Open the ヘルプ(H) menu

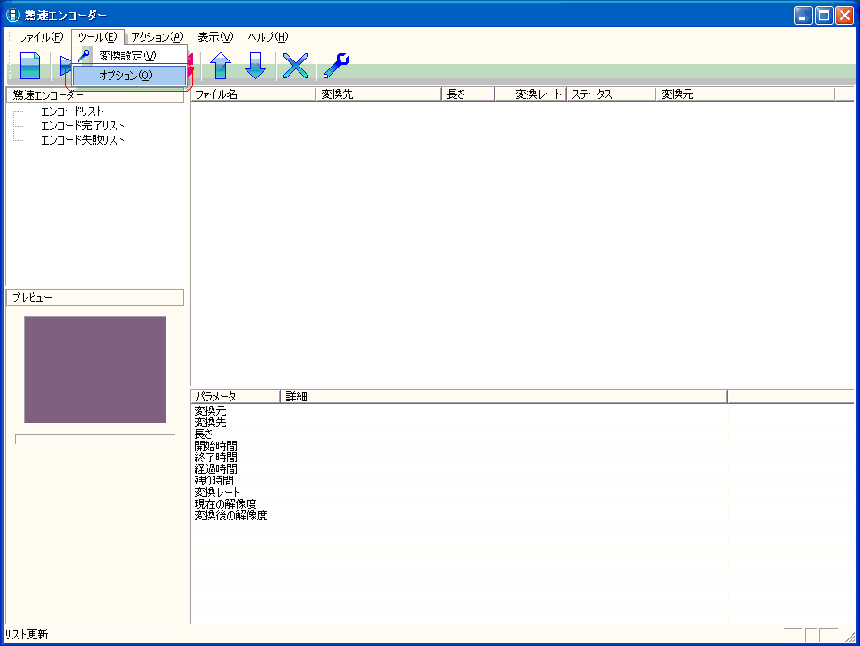[268, 37]
